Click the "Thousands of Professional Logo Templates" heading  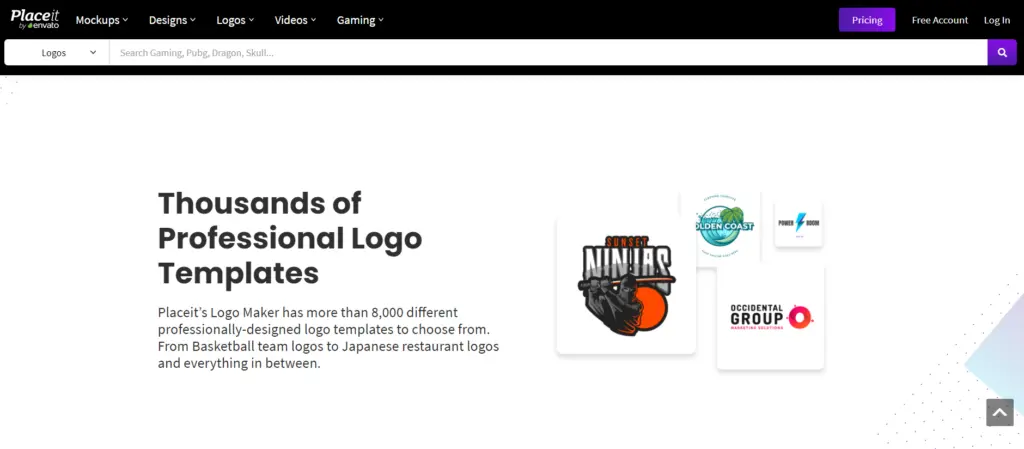290,238
